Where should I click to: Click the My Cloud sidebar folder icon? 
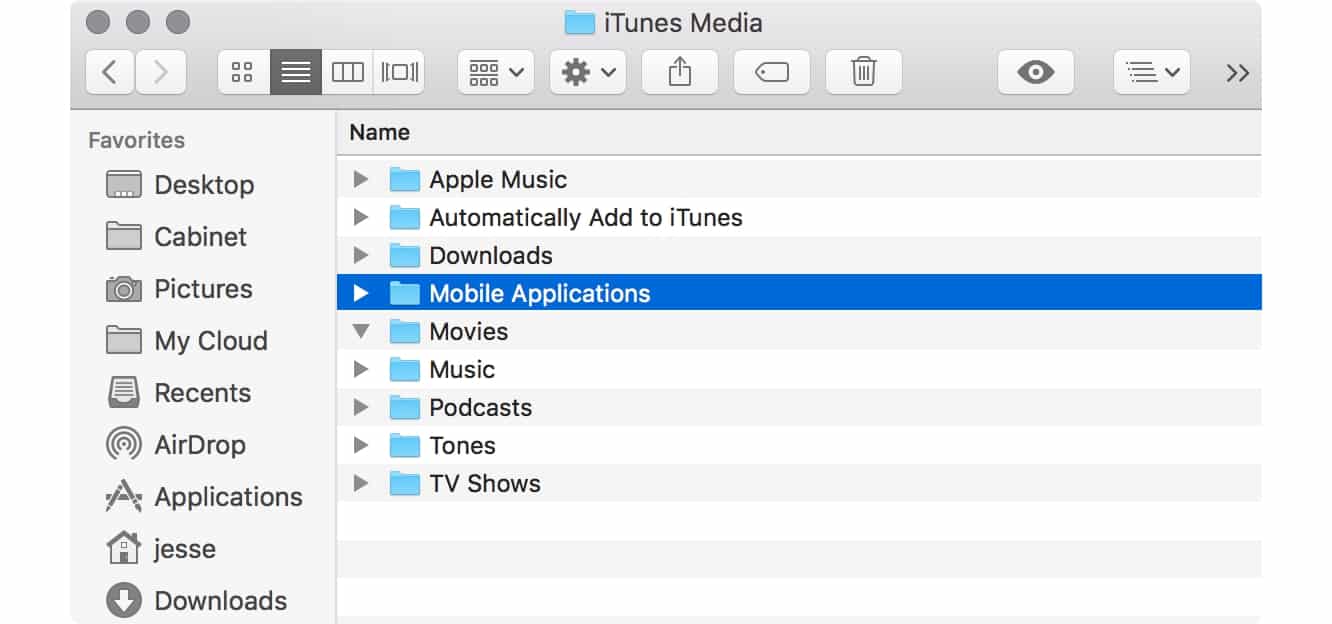pyautogui.click(x=124, y=341)
